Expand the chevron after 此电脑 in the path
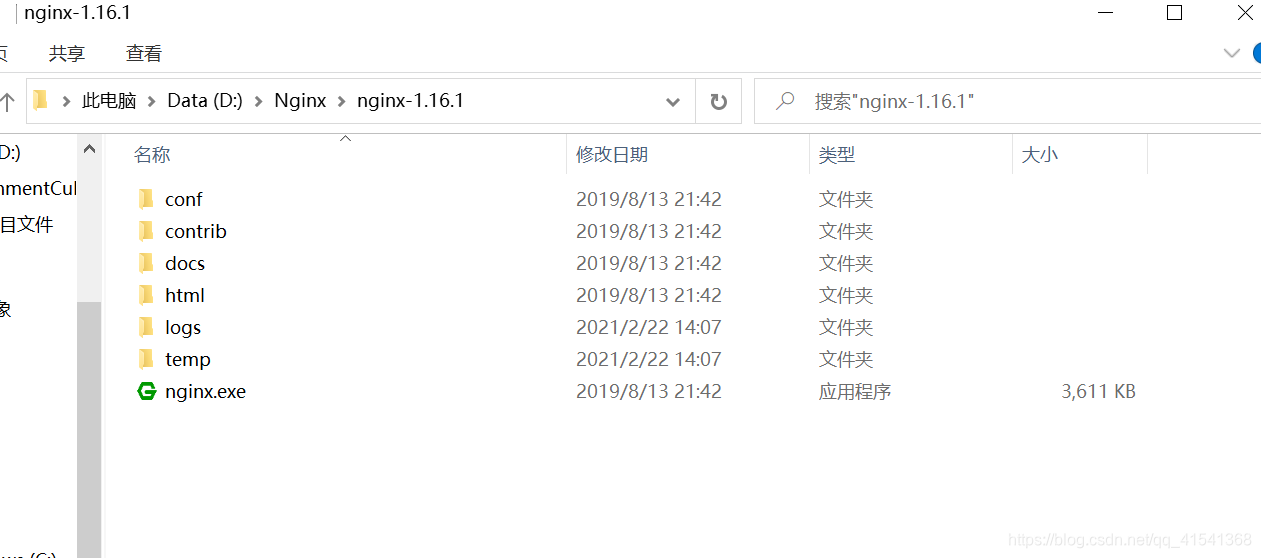Viewport: 1261px width, 558px height. (153, 101)
